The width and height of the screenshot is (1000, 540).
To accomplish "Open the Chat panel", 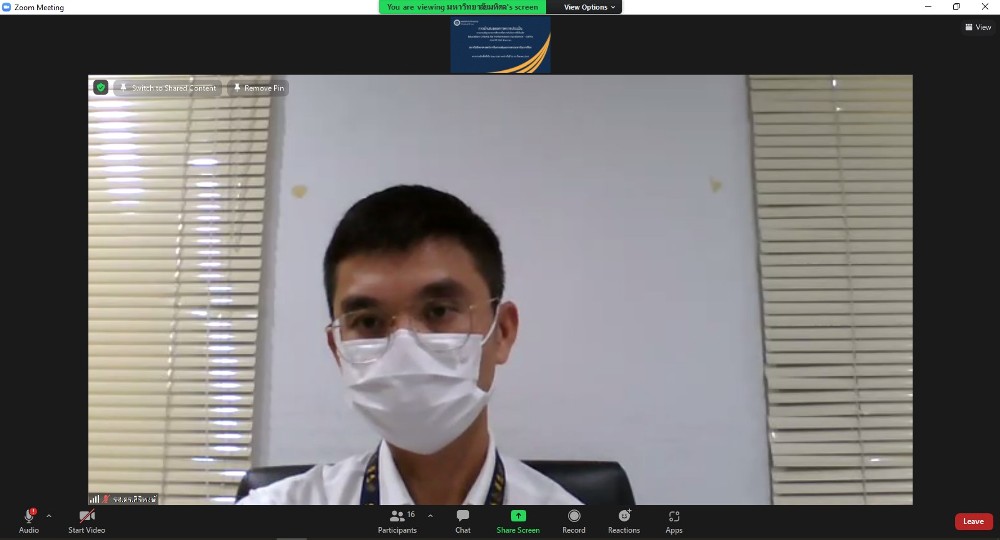I will click(463, 517).
